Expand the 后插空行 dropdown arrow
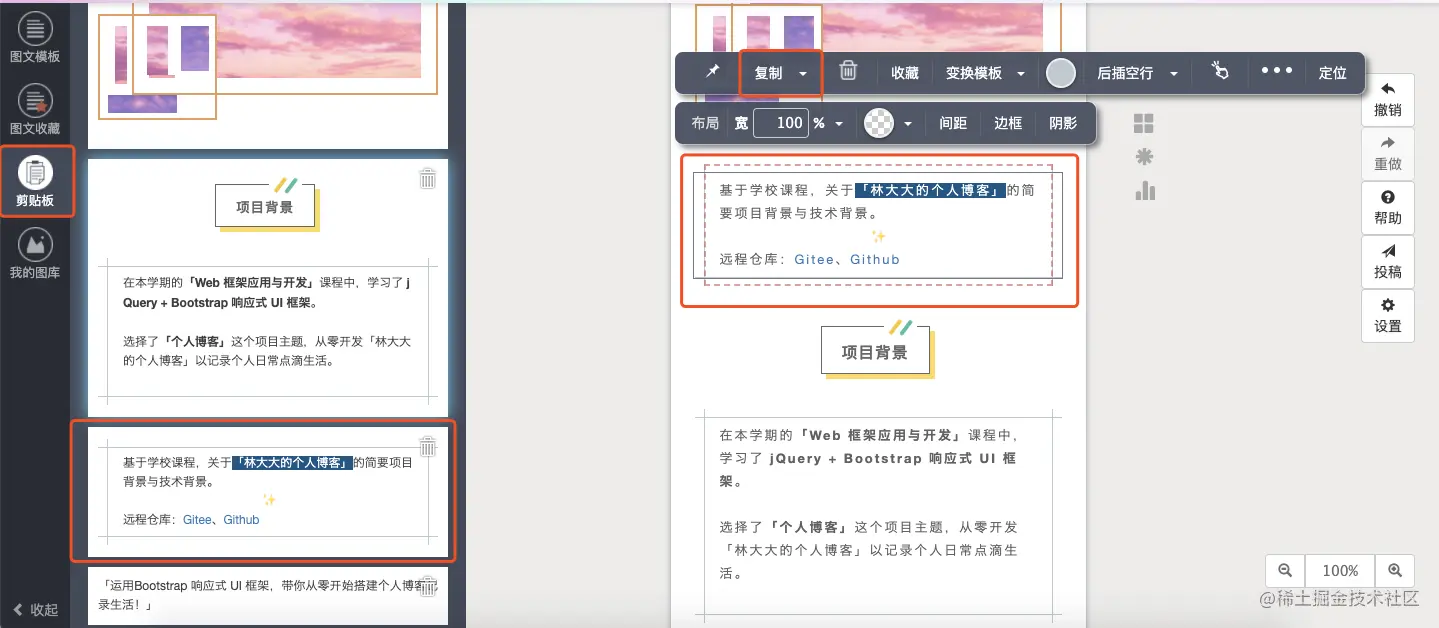 tap(1173, 74)
